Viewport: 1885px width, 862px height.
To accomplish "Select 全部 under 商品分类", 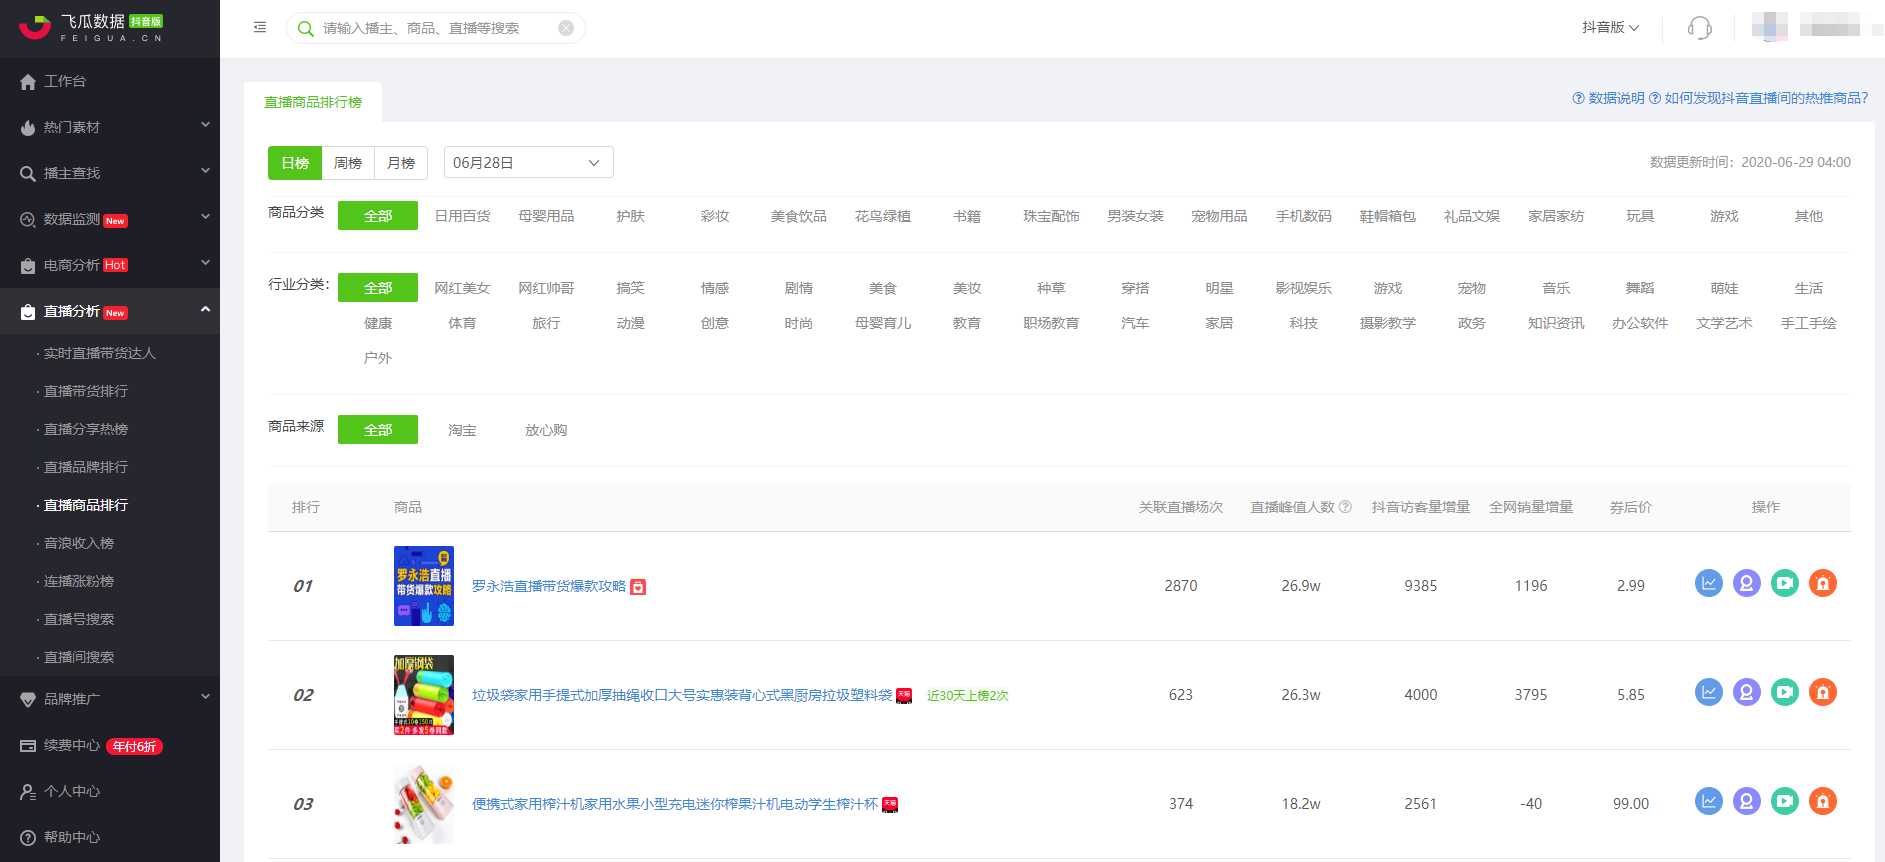I will click(x=378, y=216).
